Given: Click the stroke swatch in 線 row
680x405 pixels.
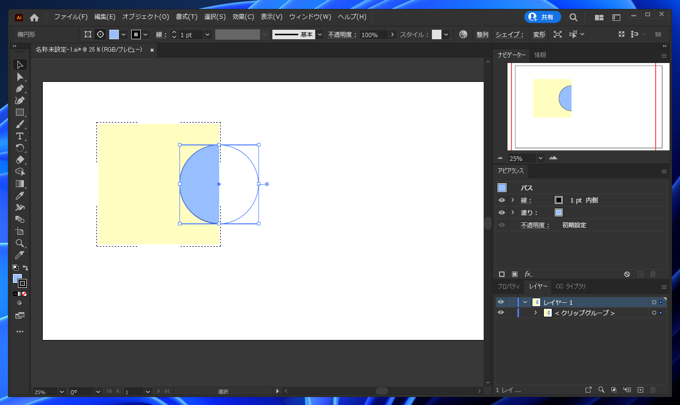Looking at the screenshot, I should [559, 200].
